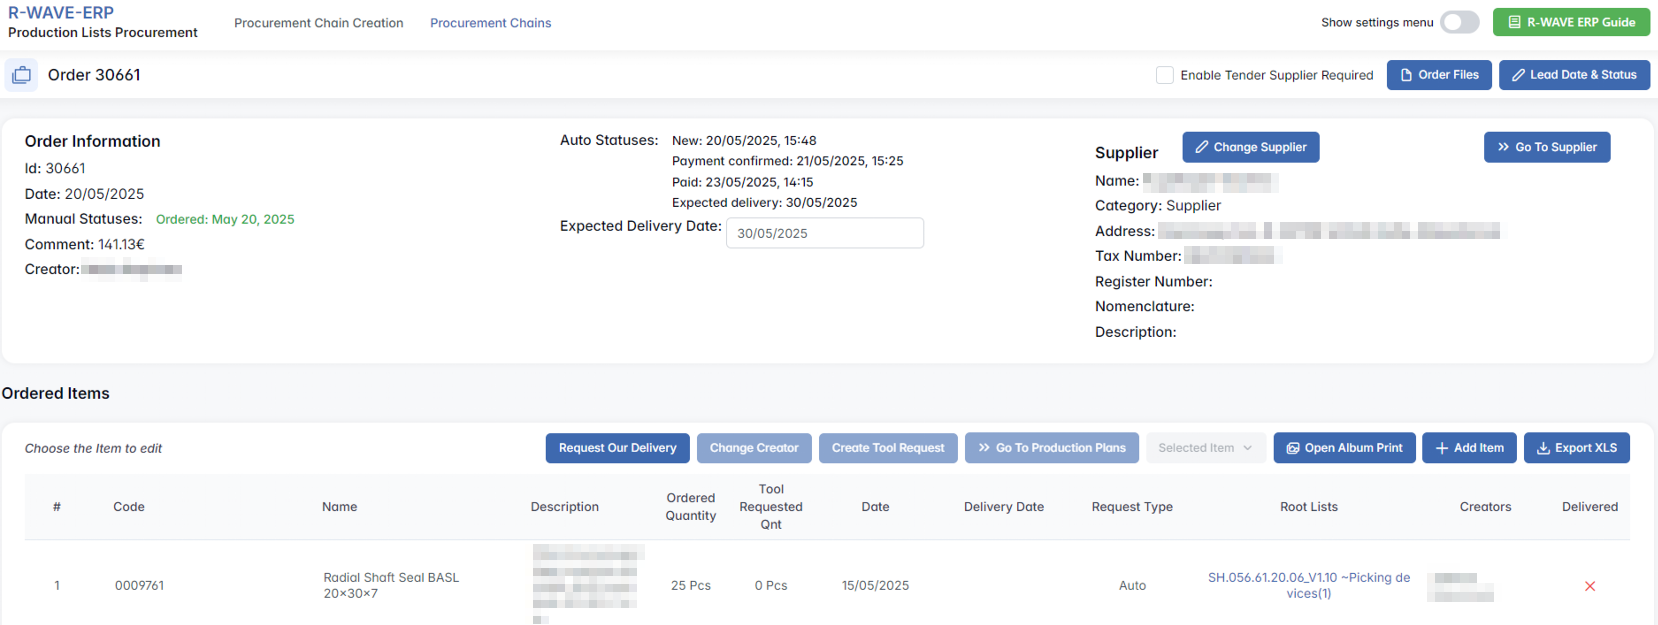Open the R-WAVE ERP Guide

(1571, 22)
